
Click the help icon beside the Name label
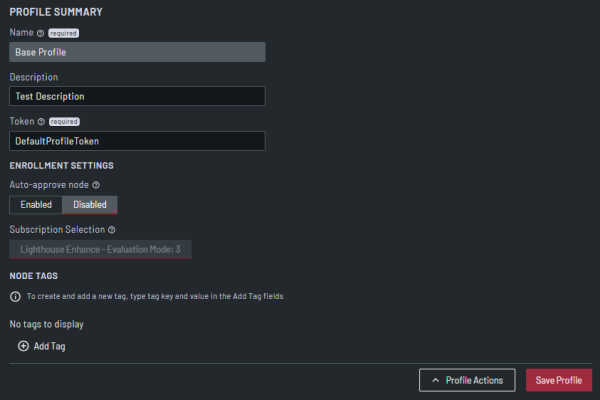tap(40, 33)
